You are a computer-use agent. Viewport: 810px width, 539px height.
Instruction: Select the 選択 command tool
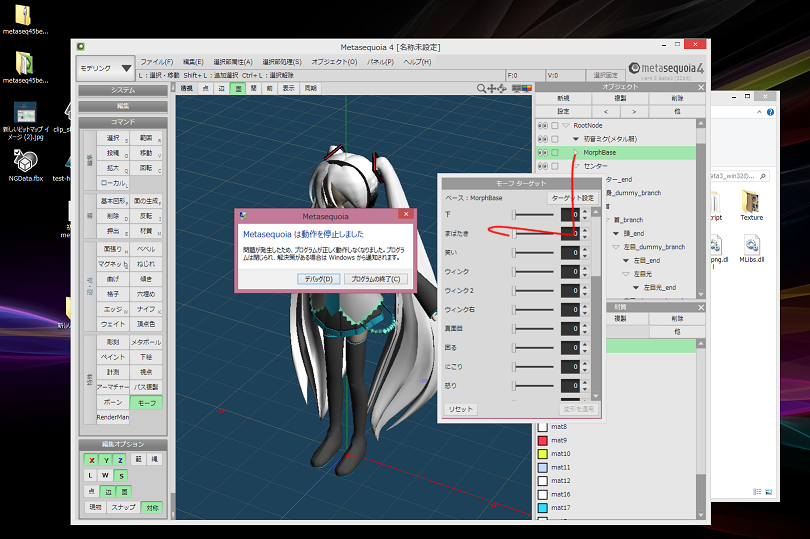pos(113,138)
